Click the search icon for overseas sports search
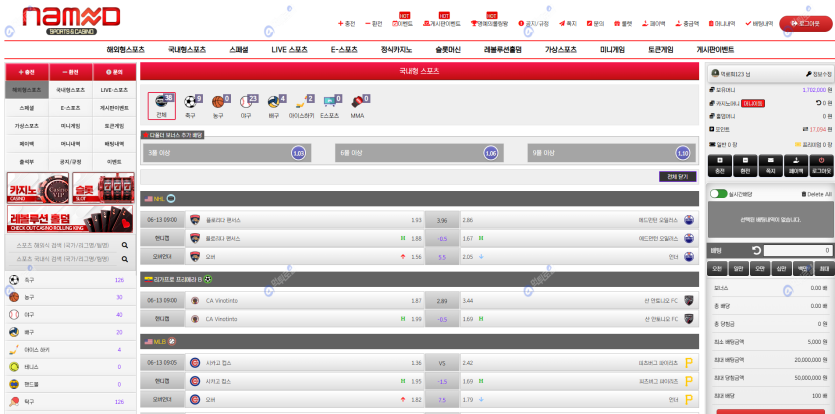The width and height of the screenshot is (835, 414). (125, 245)
